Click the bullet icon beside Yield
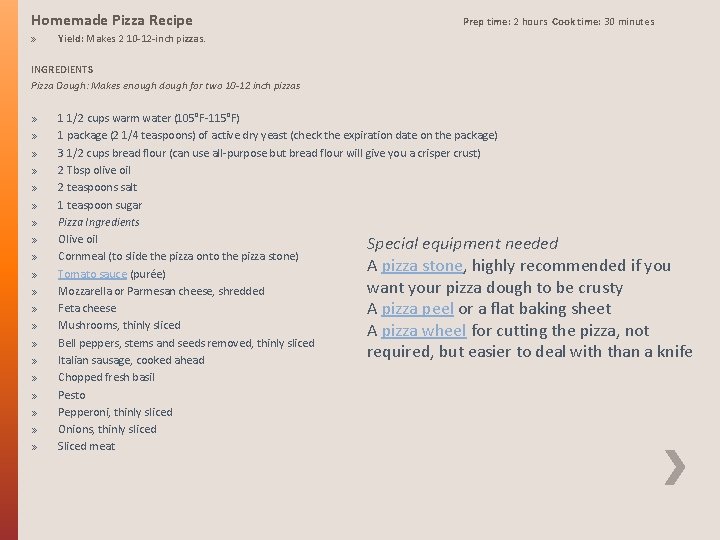 [34, 39]
